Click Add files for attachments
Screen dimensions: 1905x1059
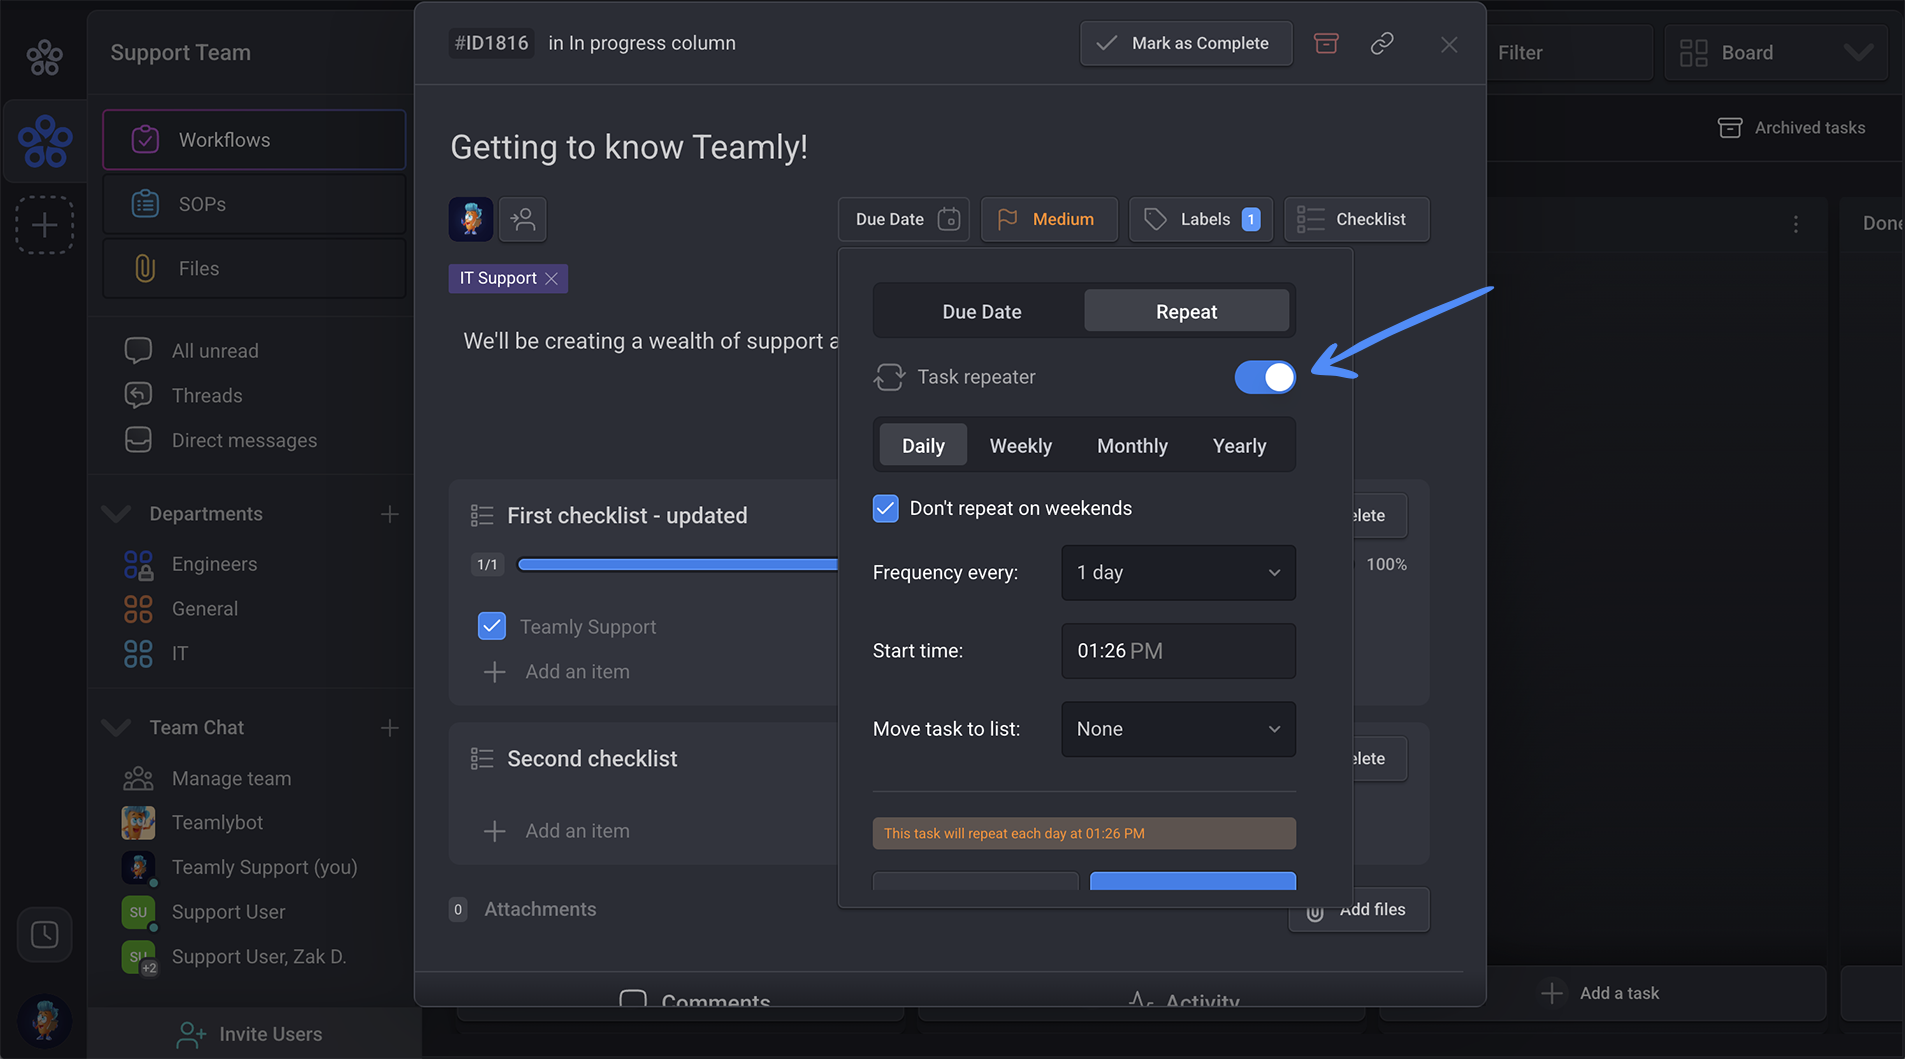tap(1358, 910)
